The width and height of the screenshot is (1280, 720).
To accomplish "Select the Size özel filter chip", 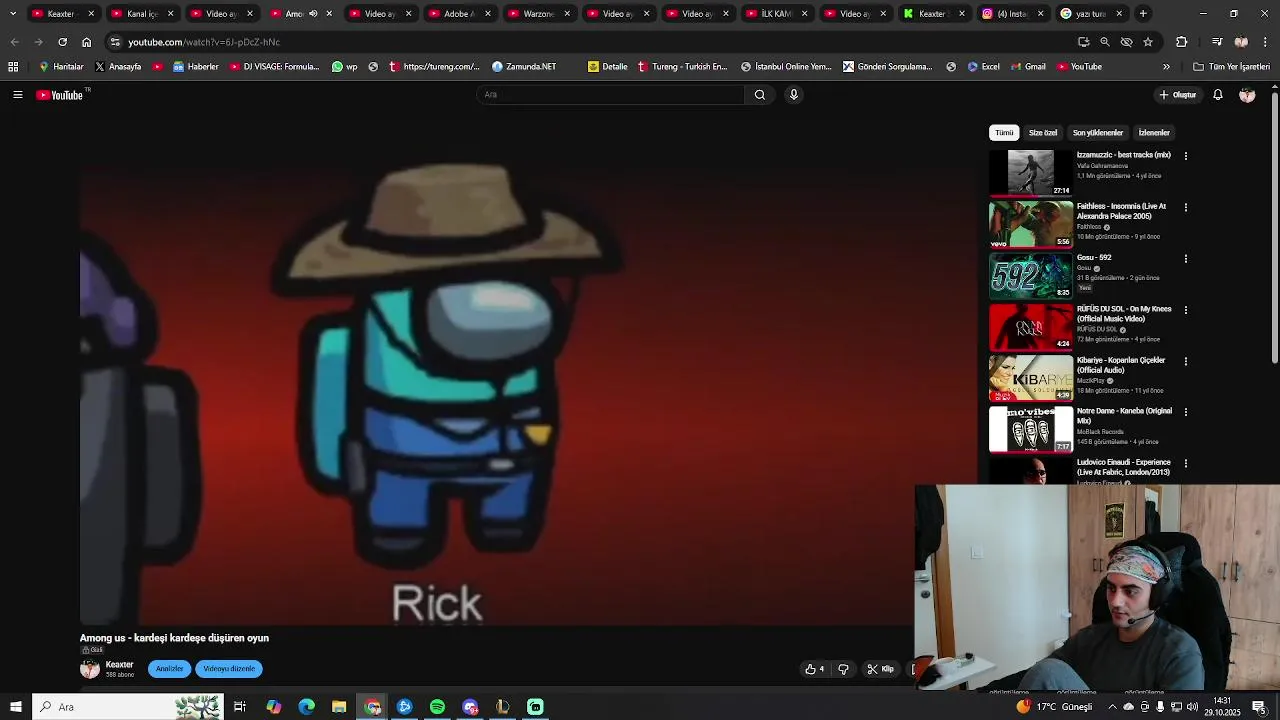I will pos(1043,133).
